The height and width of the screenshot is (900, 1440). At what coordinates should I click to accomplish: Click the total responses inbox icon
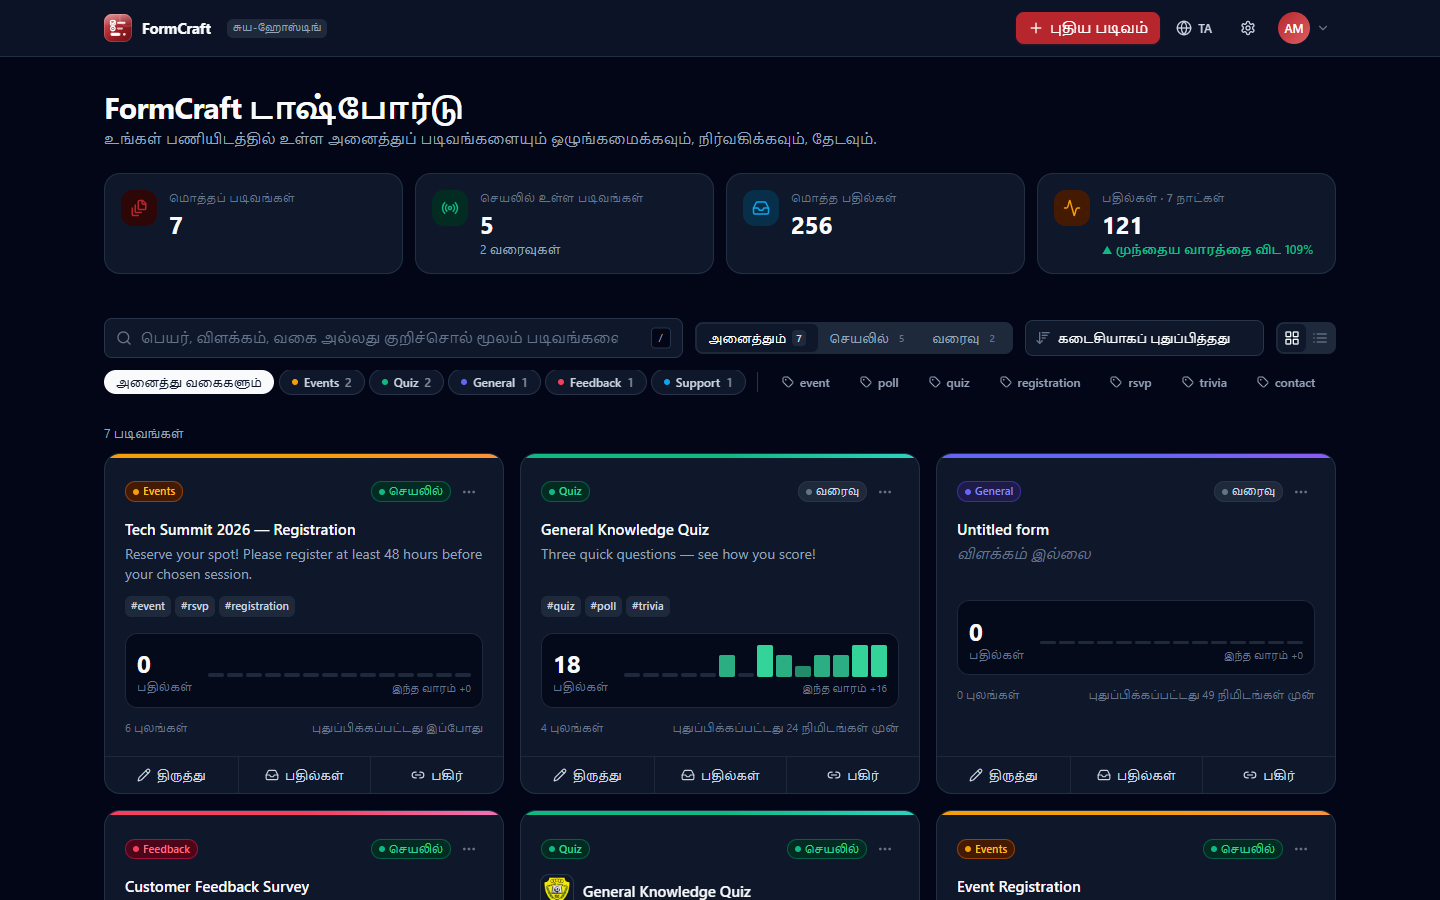pyautogui.click(x=761, y=208)
